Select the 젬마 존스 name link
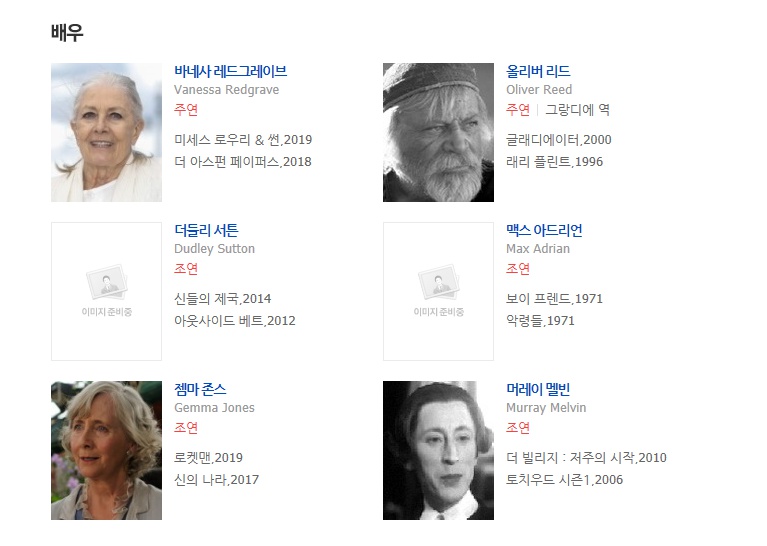 point(200,389)
